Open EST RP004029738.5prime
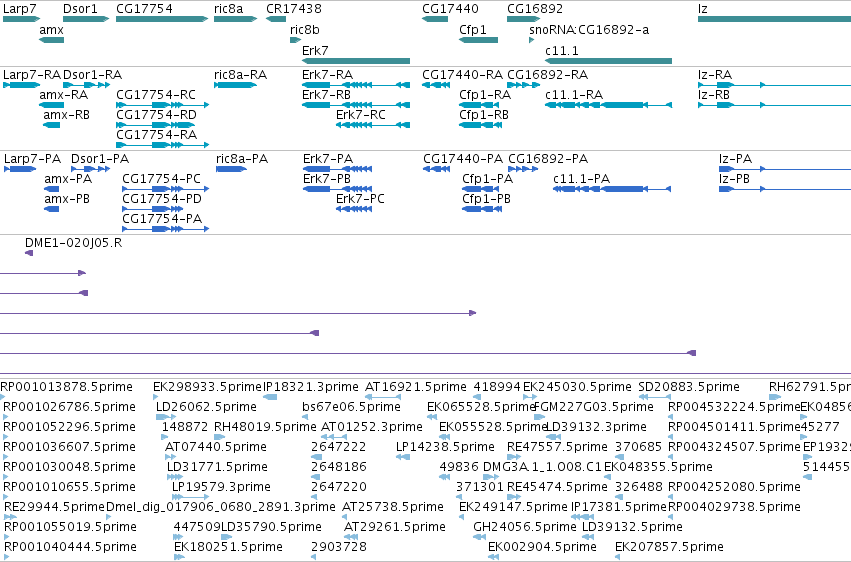 click(x=734, y=507)
